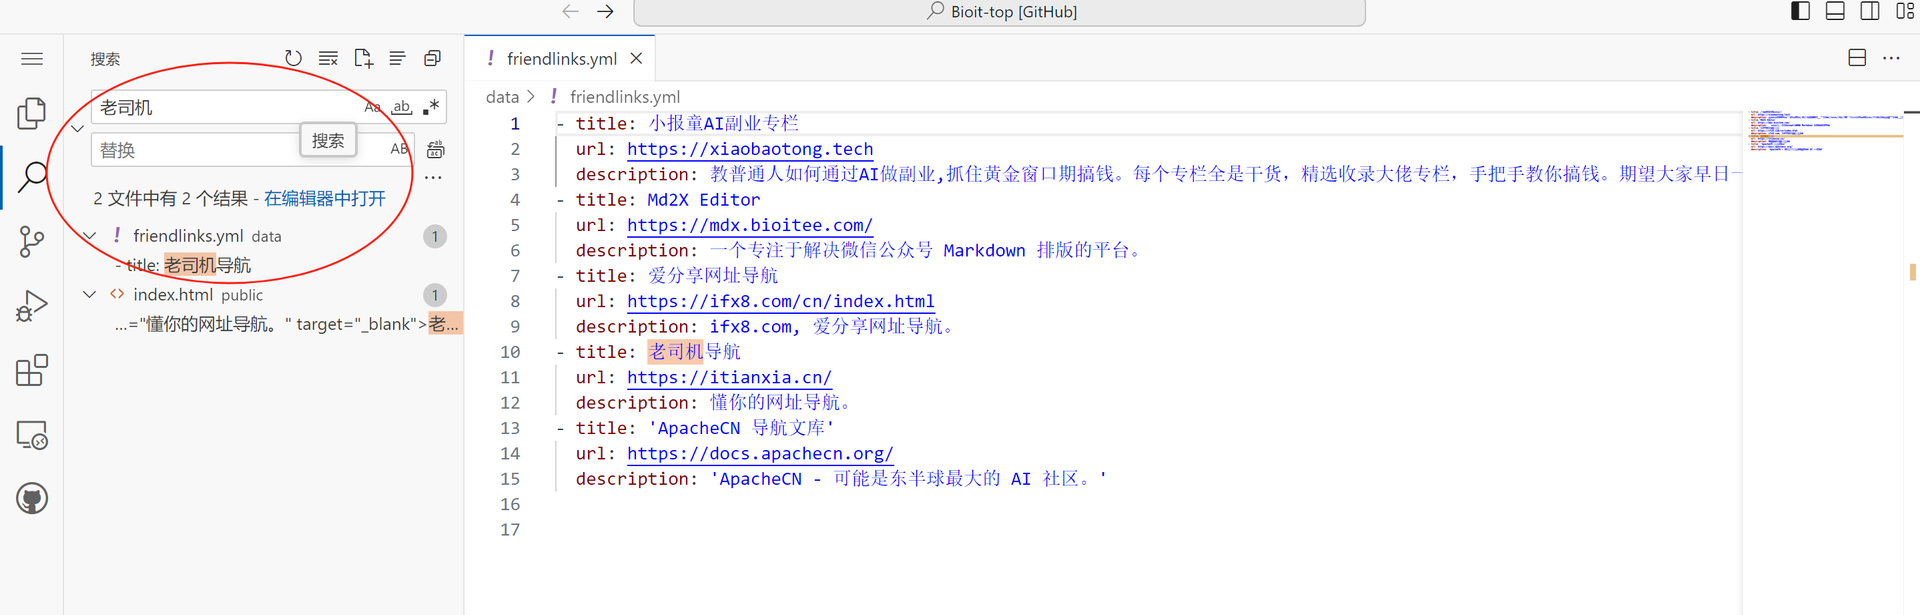Open the Source Control view
1920x615 pixels.
(32, 241)
